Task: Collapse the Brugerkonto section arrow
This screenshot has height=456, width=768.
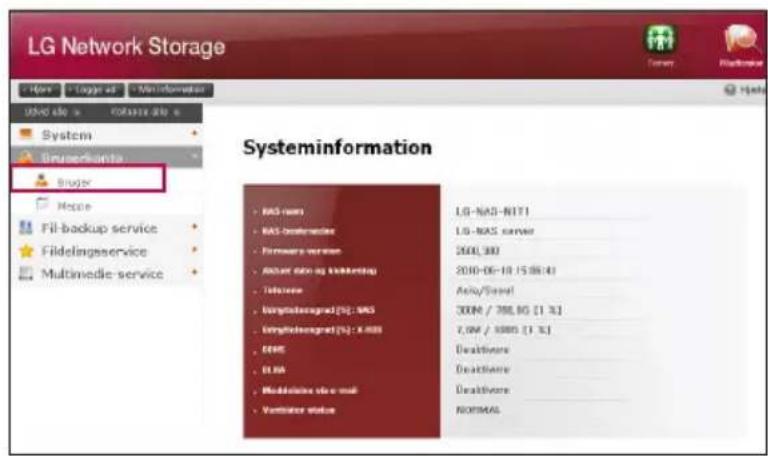Action: tap(194, 156)
